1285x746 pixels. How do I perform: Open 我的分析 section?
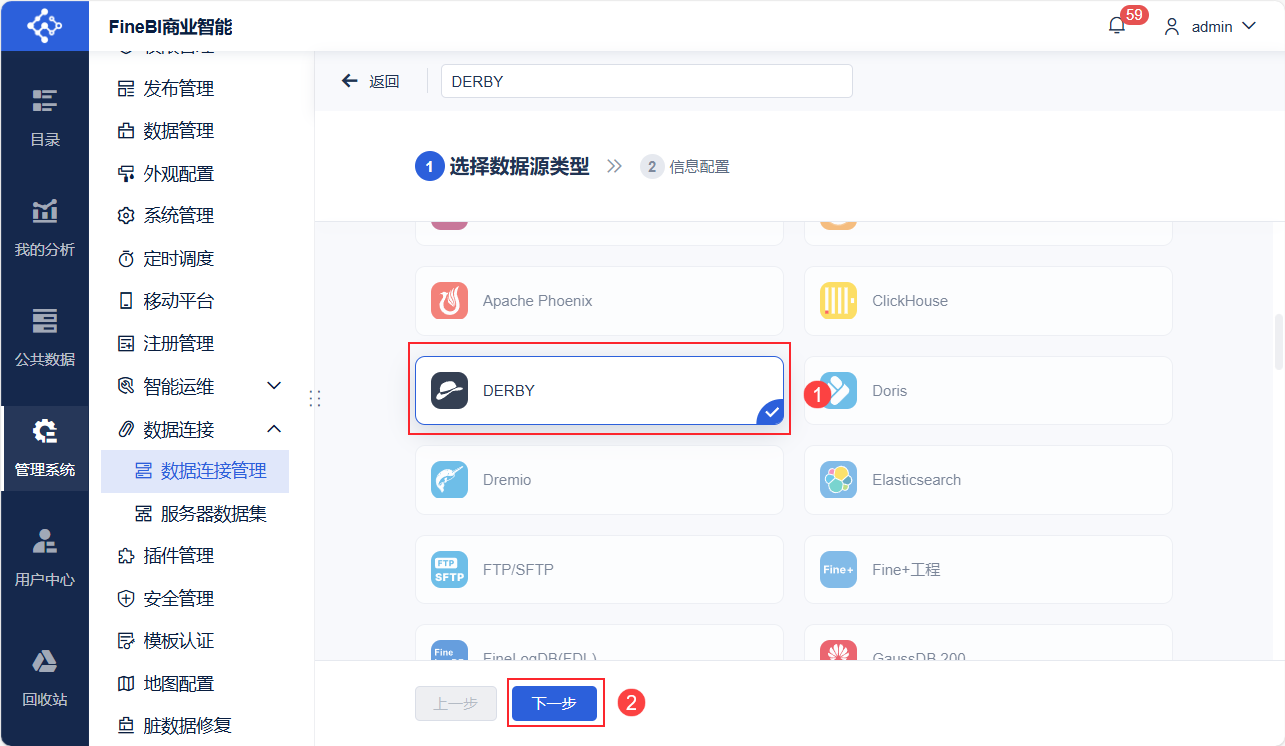tap(44, 228)
